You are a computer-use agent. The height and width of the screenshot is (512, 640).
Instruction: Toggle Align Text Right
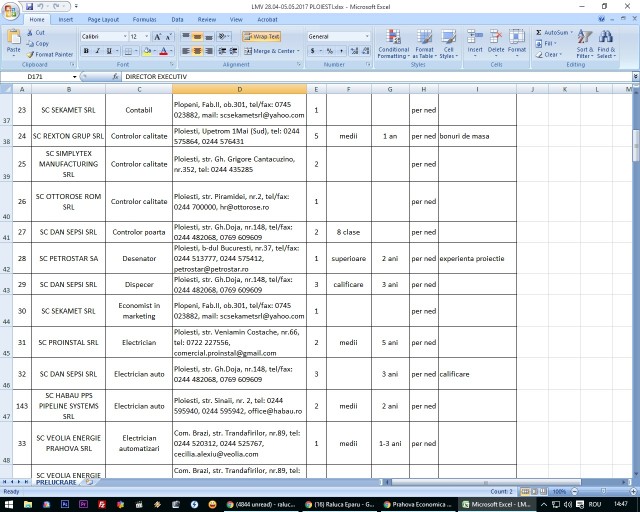pyautogui.click(x=209, y=51)
